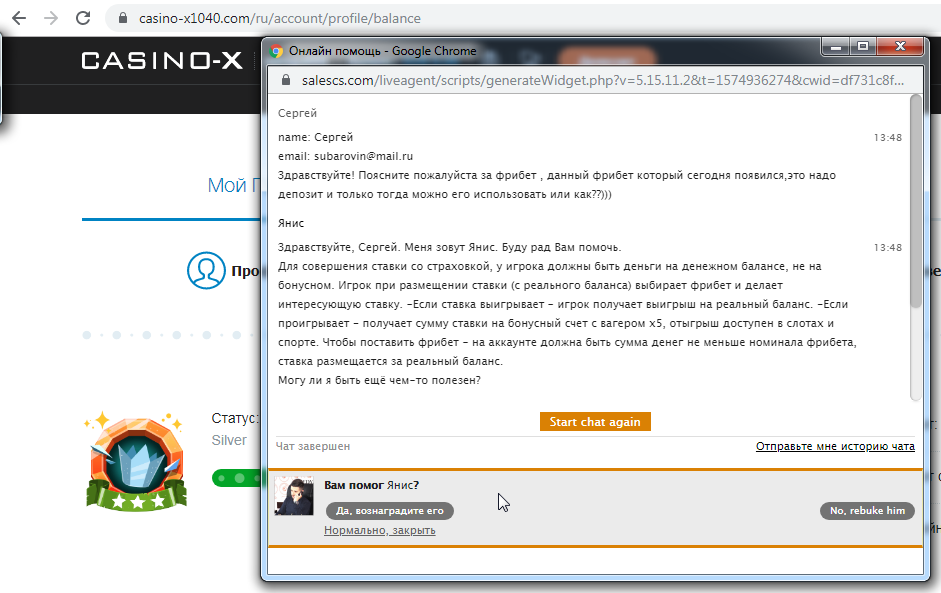
Task: Click the green status progress bar
Action: 237,478
